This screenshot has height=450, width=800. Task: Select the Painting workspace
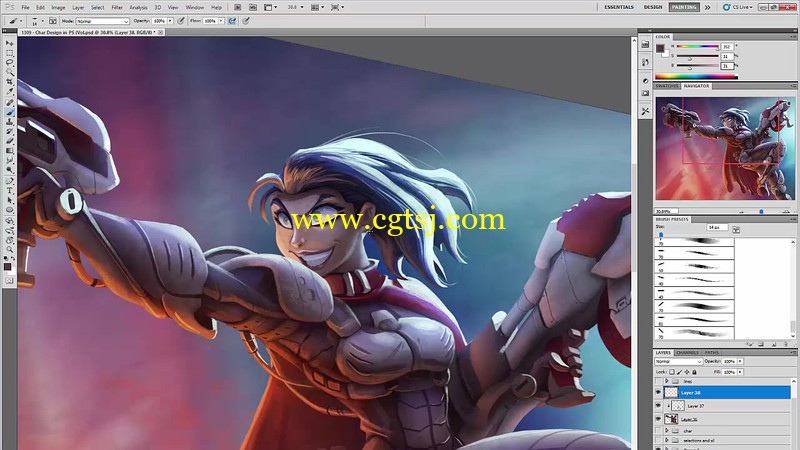684,7
